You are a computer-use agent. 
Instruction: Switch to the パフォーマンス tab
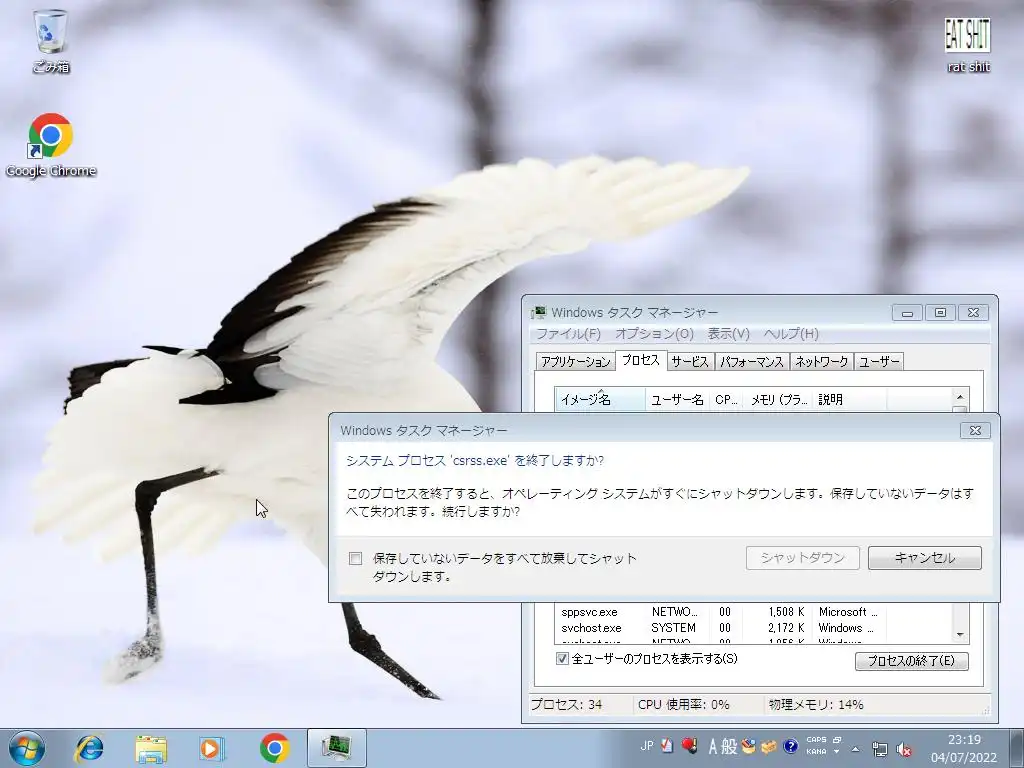(x=752, y=361)
